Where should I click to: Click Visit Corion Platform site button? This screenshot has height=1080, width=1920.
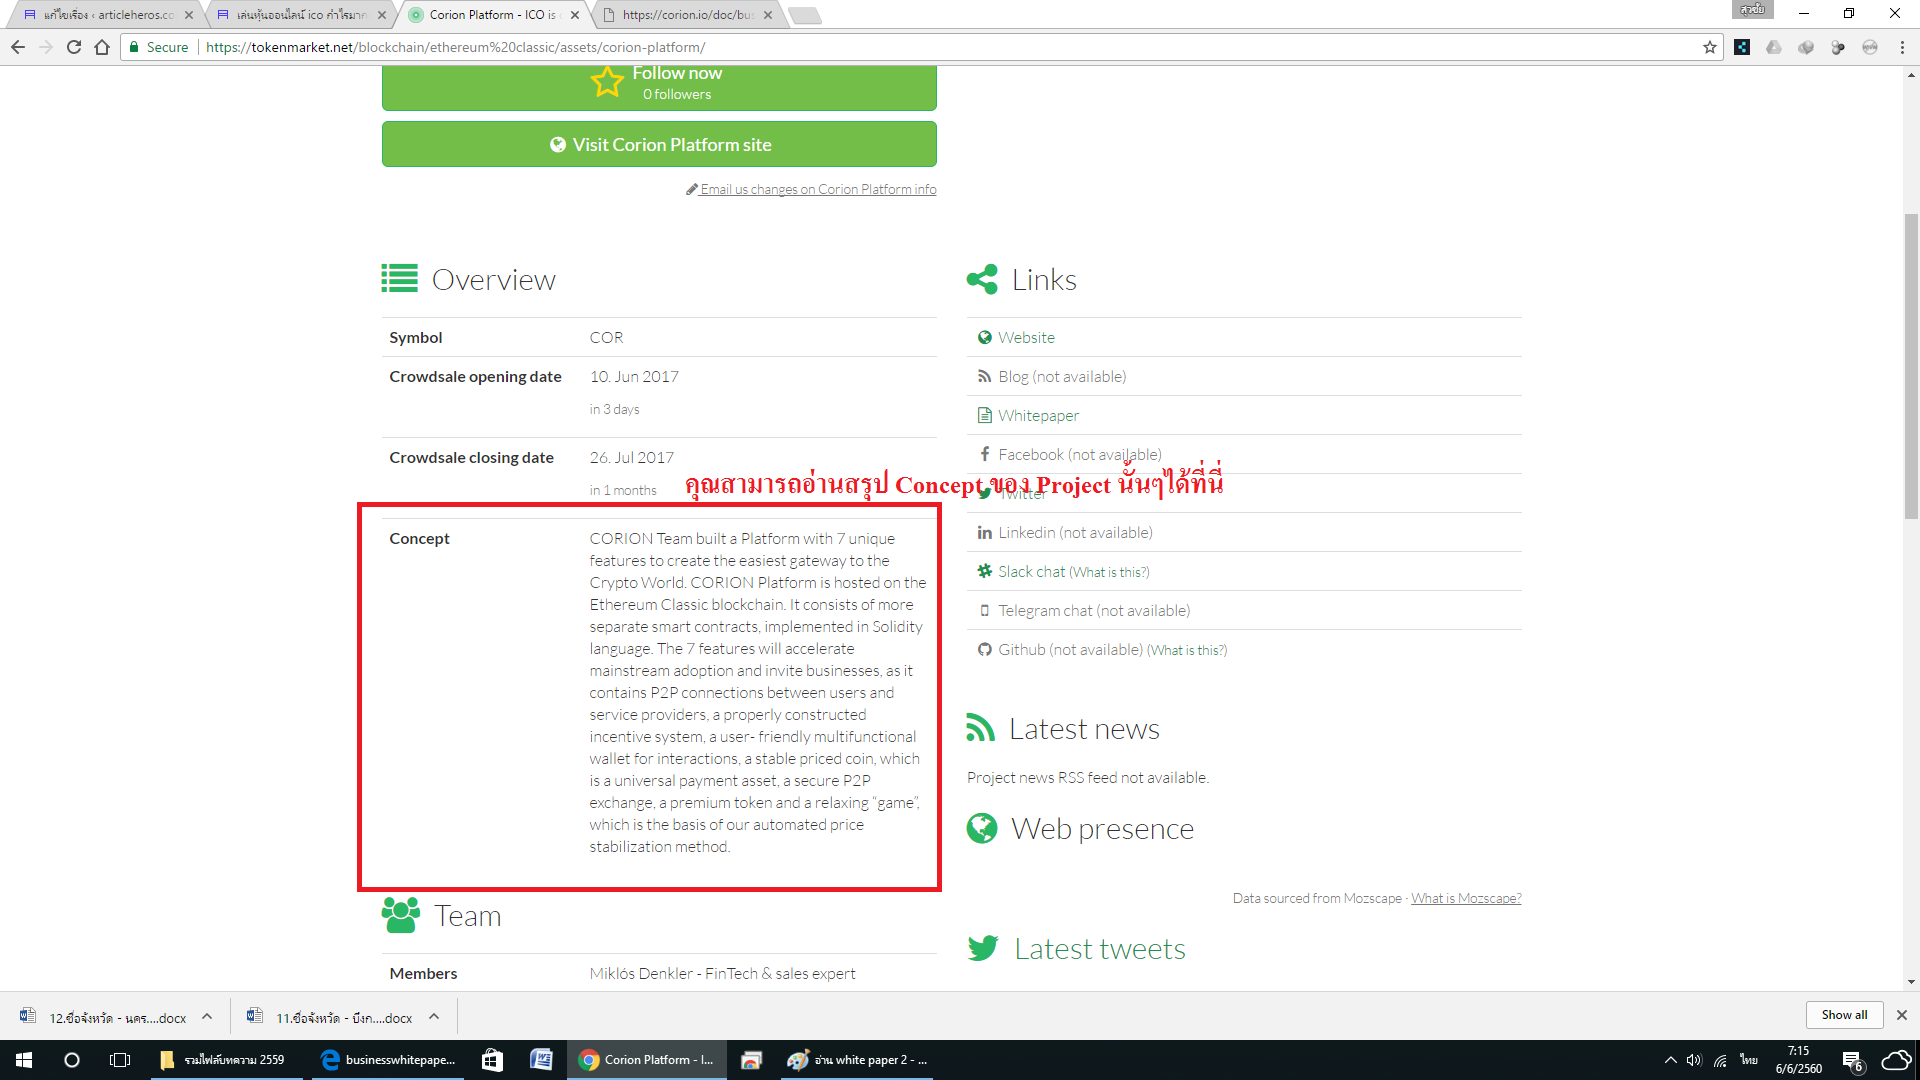(x=659, y=144)
